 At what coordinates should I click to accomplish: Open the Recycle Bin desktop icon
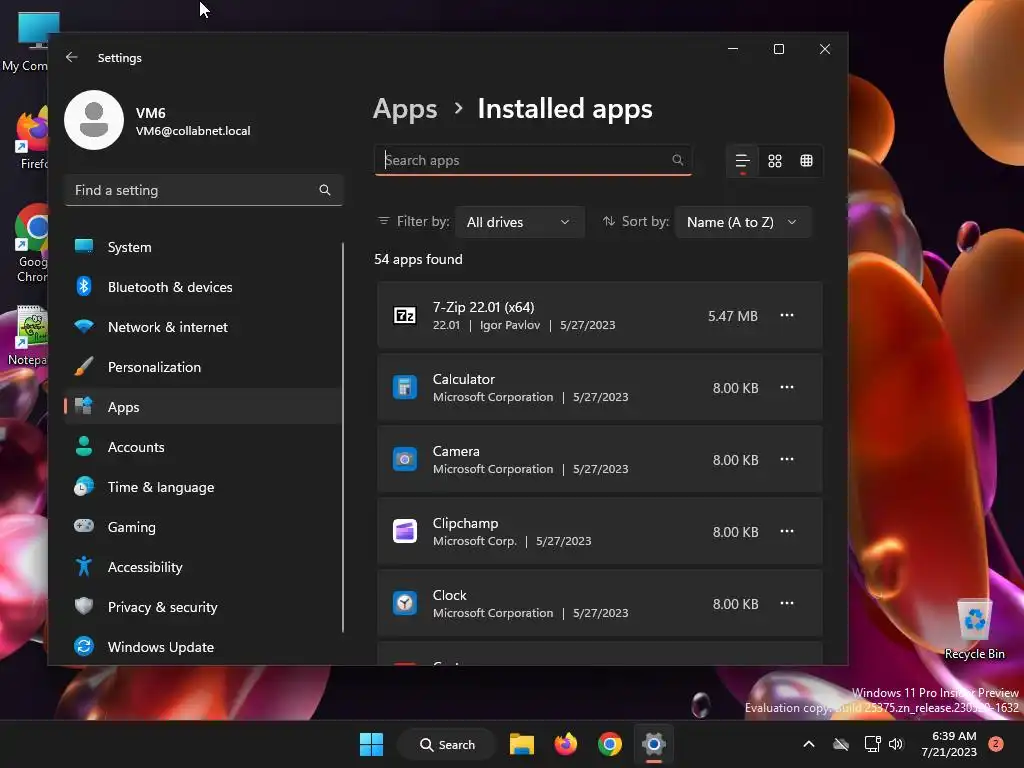click(974, 629)
